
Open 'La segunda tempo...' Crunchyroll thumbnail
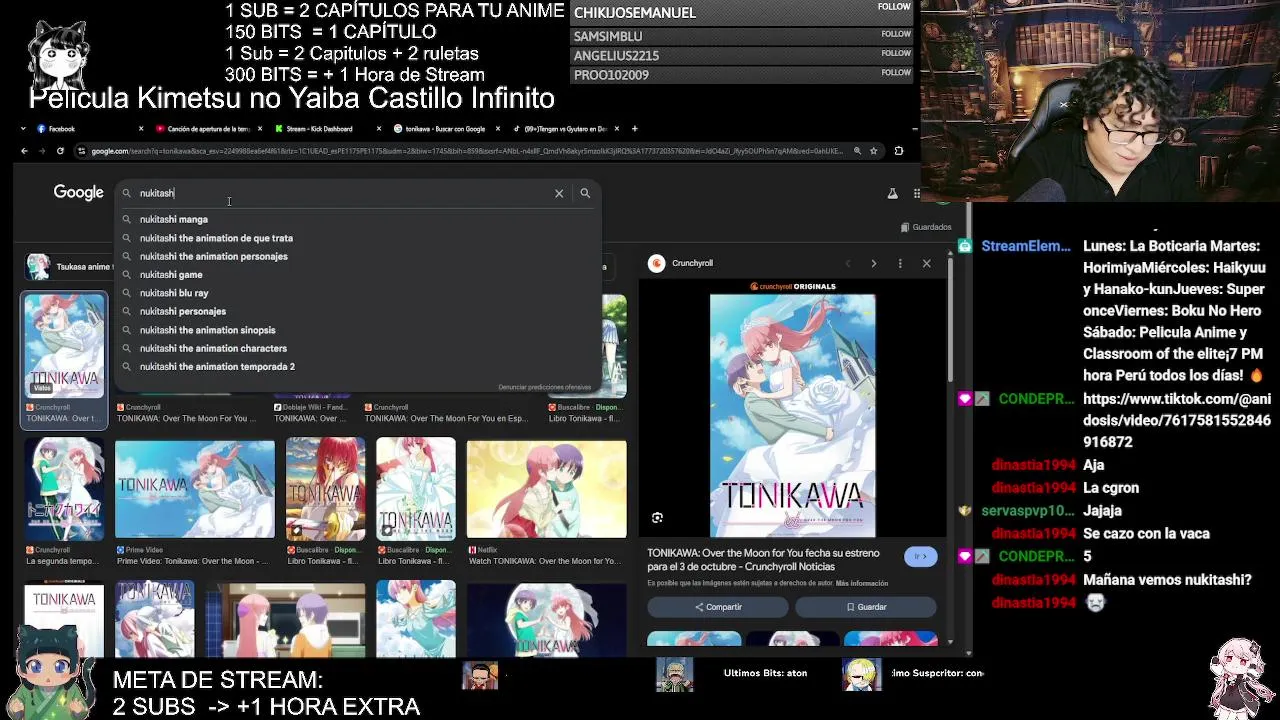tap(64, 490)
